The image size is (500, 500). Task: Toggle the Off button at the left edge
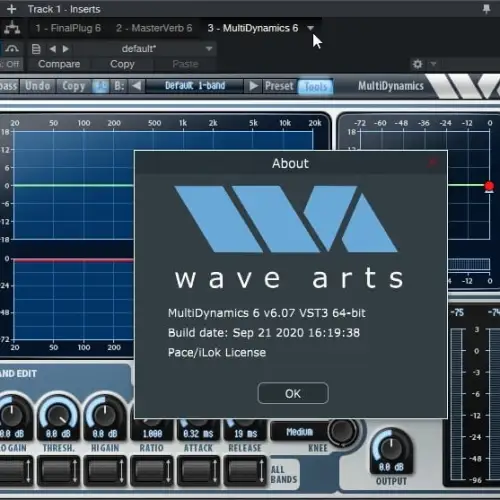[11, 64]
